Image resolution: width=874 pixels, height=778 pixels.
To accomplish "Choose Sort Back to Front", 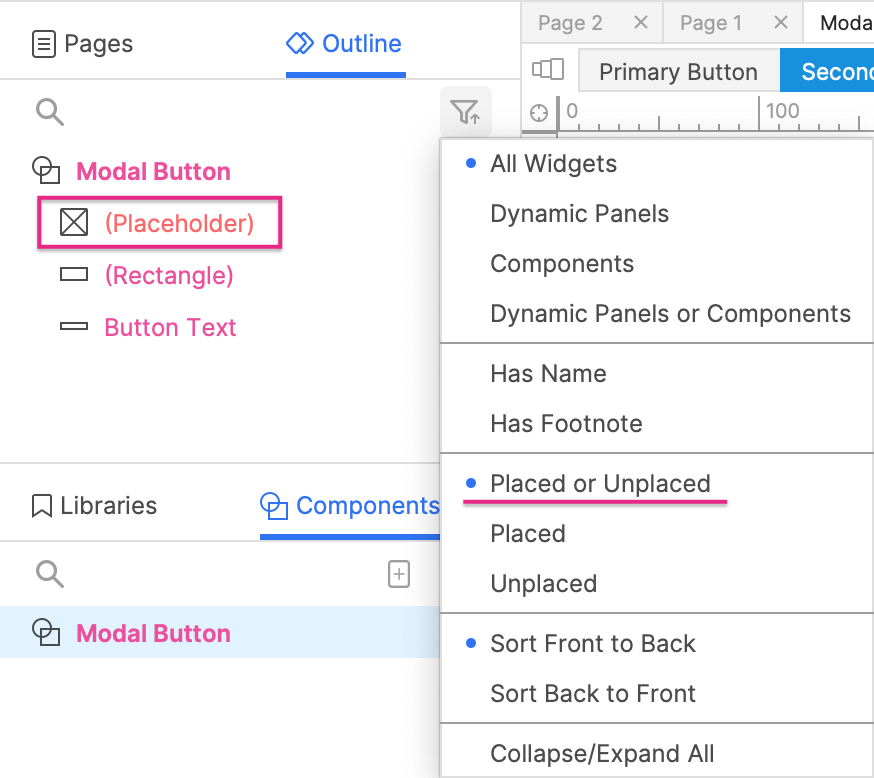I will [x=593, y=694].
